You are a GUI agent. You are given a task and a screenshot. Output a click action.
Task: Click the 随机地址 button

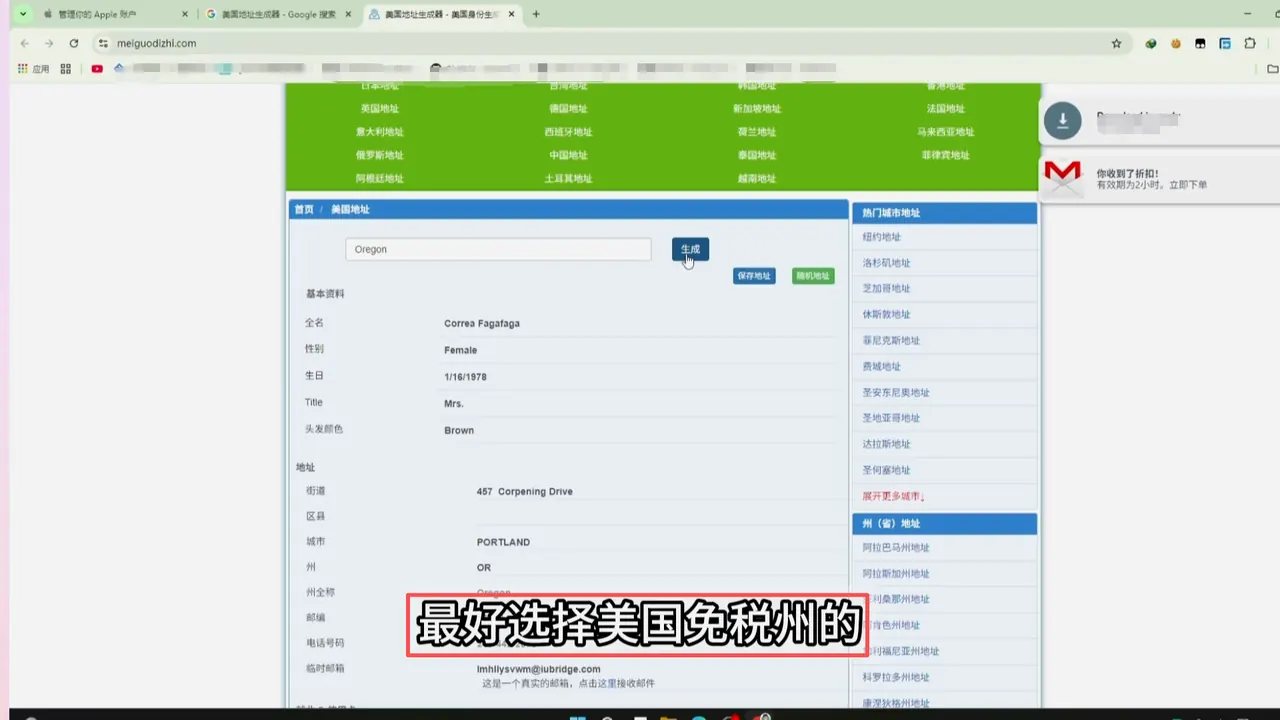pos(813,276)
